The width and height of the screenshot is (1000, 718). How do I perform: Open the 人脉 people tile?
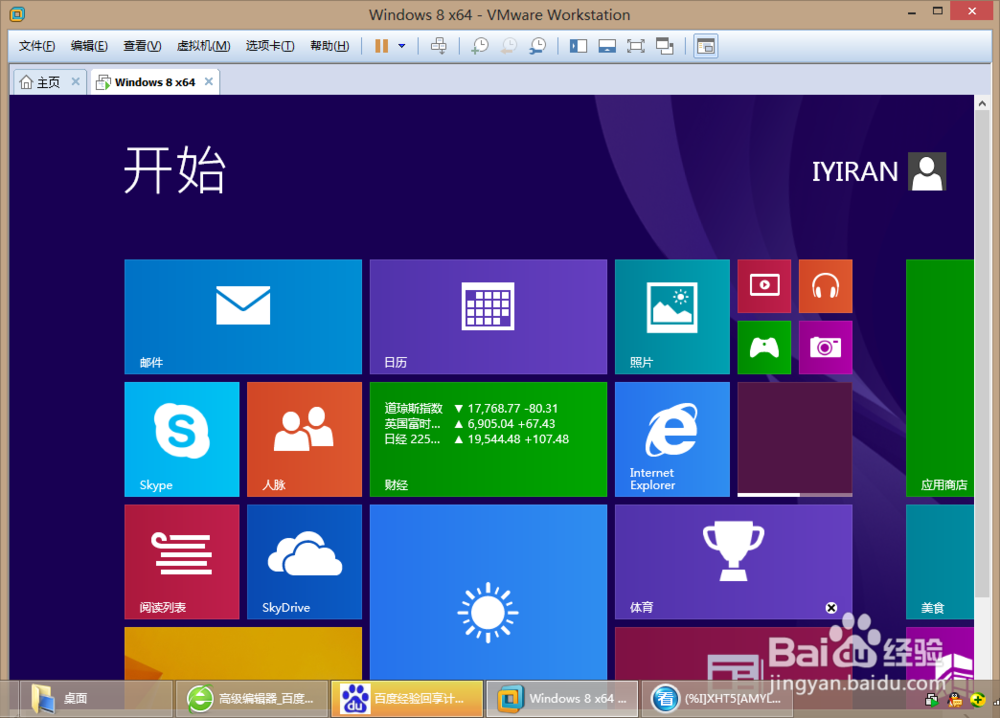click(304, 439)
